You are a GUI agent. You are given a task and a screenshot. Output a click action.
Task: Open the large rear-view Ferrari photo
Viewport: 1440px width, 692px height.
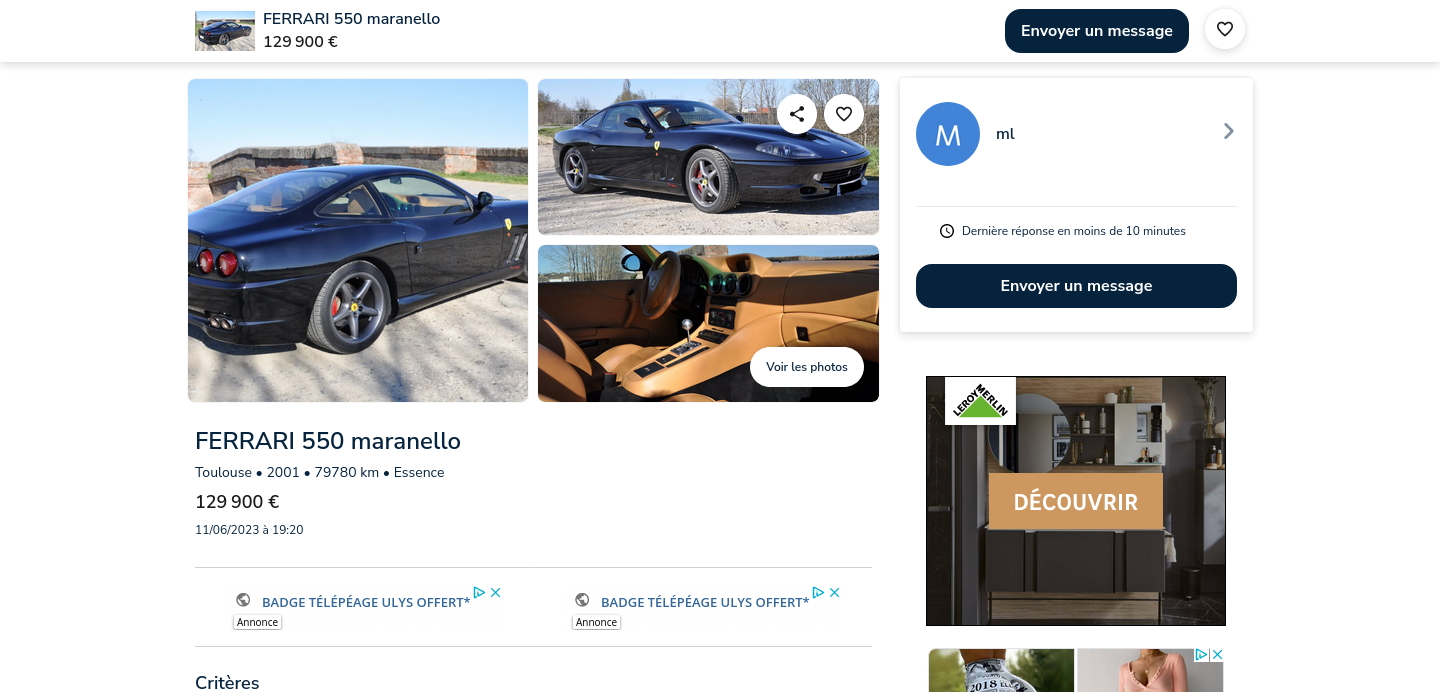[358, 240]
